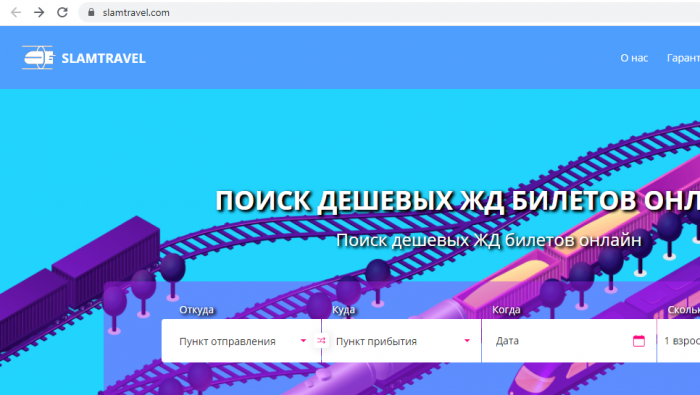Open the О нас menu item
The height and width of the screenshot is (395, 700).
pyautogui.click(x=634, y=58)
